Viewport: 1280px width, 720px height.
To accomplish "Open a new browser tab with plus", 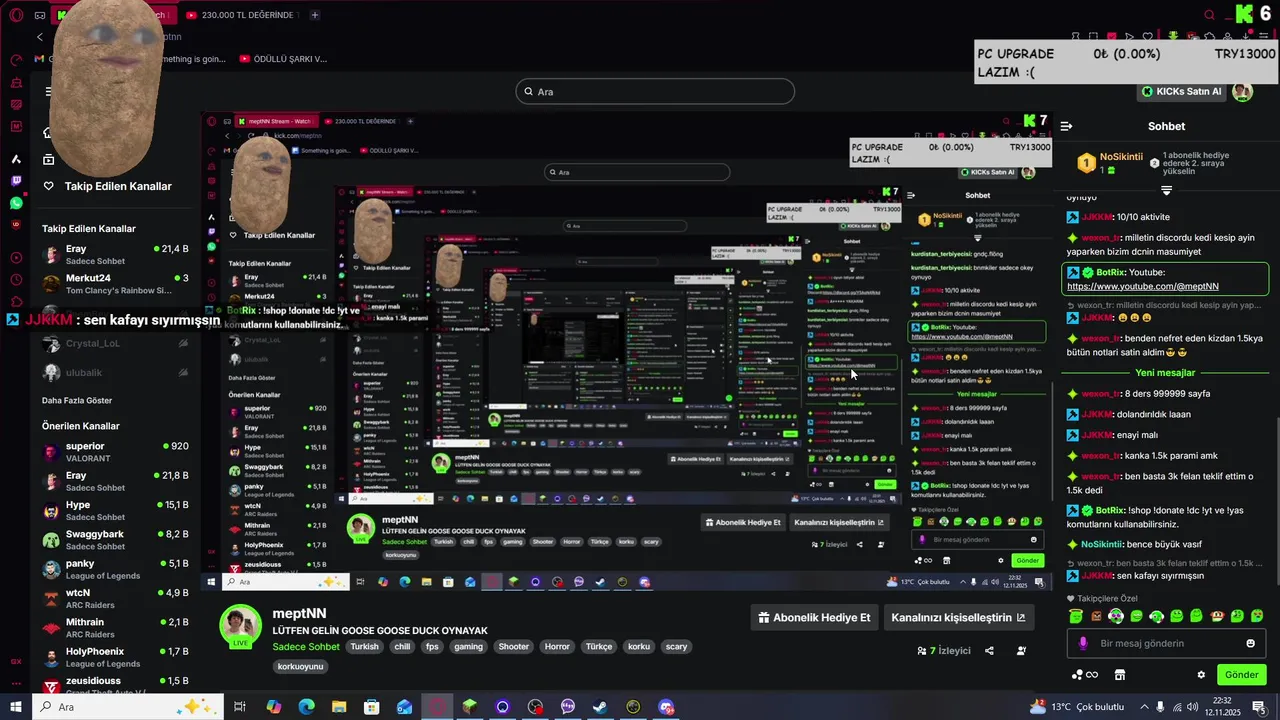I will [314, 15].
